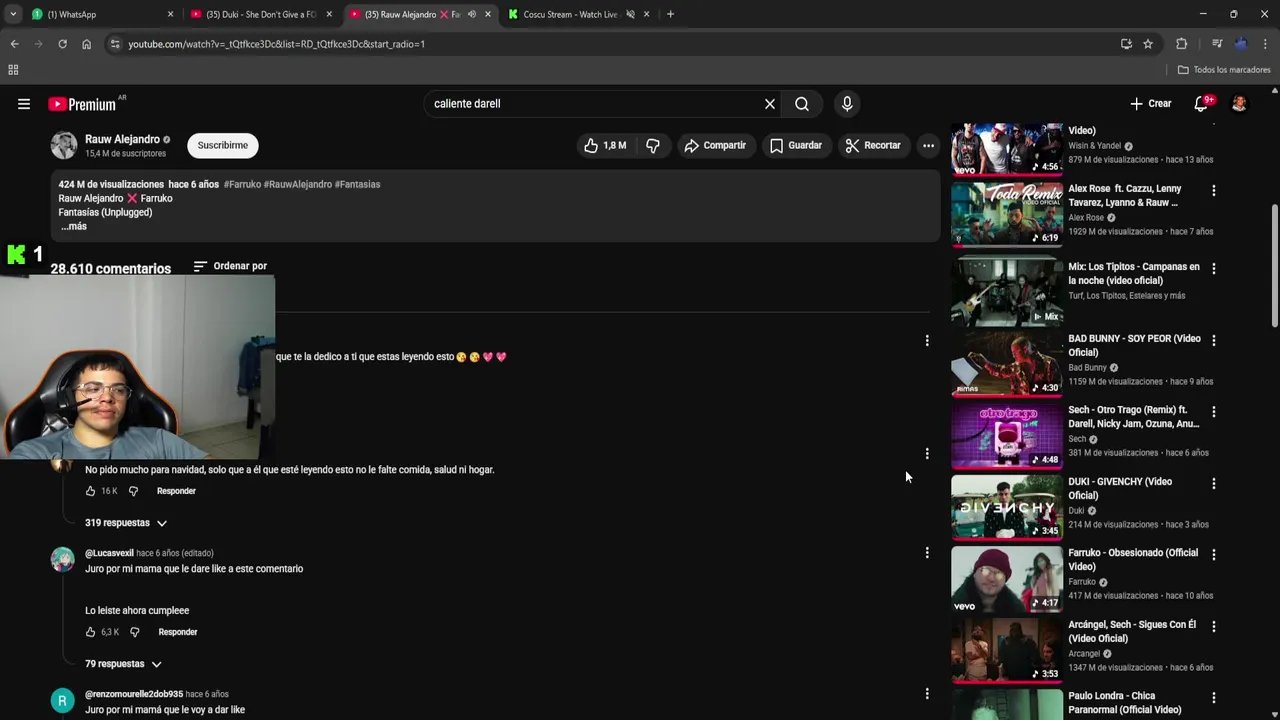Start voice search with microphone icon
Image resolution: width=1280 pixels, height=720 pixels.
[x=847, y=104]
